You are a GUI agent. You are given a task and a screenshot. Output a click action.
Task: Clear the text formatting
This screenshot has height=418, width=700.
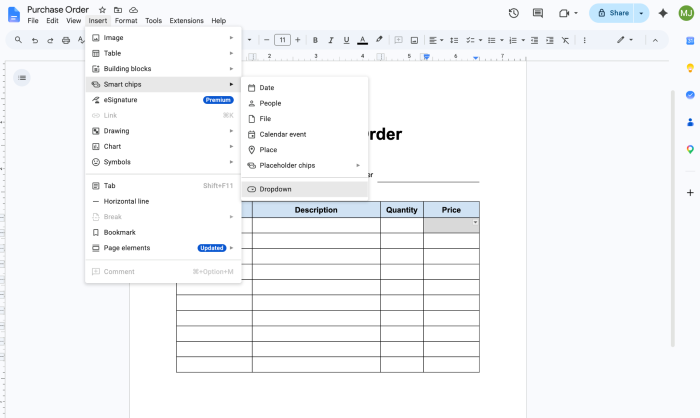point(565,40)
